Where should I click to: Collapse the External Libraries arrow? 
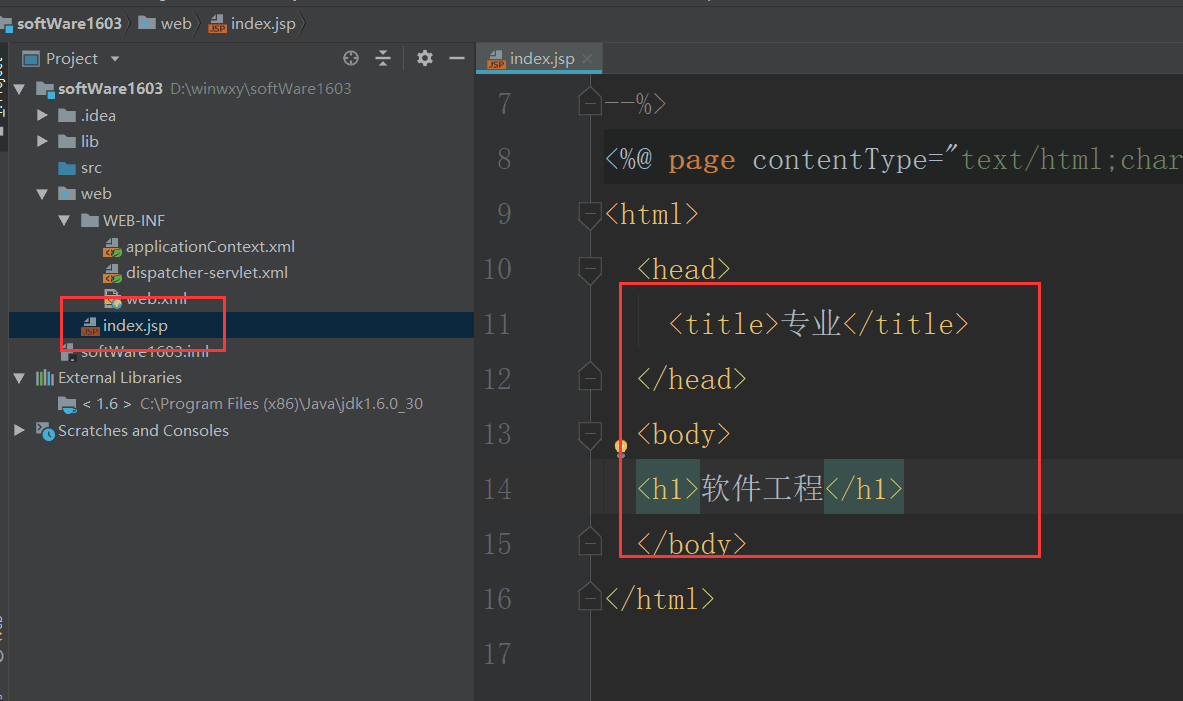(20, 378)
